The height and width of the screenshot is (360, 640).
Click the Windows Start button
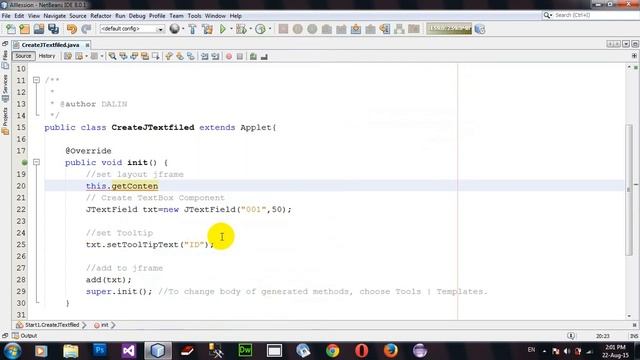point(12,351)
